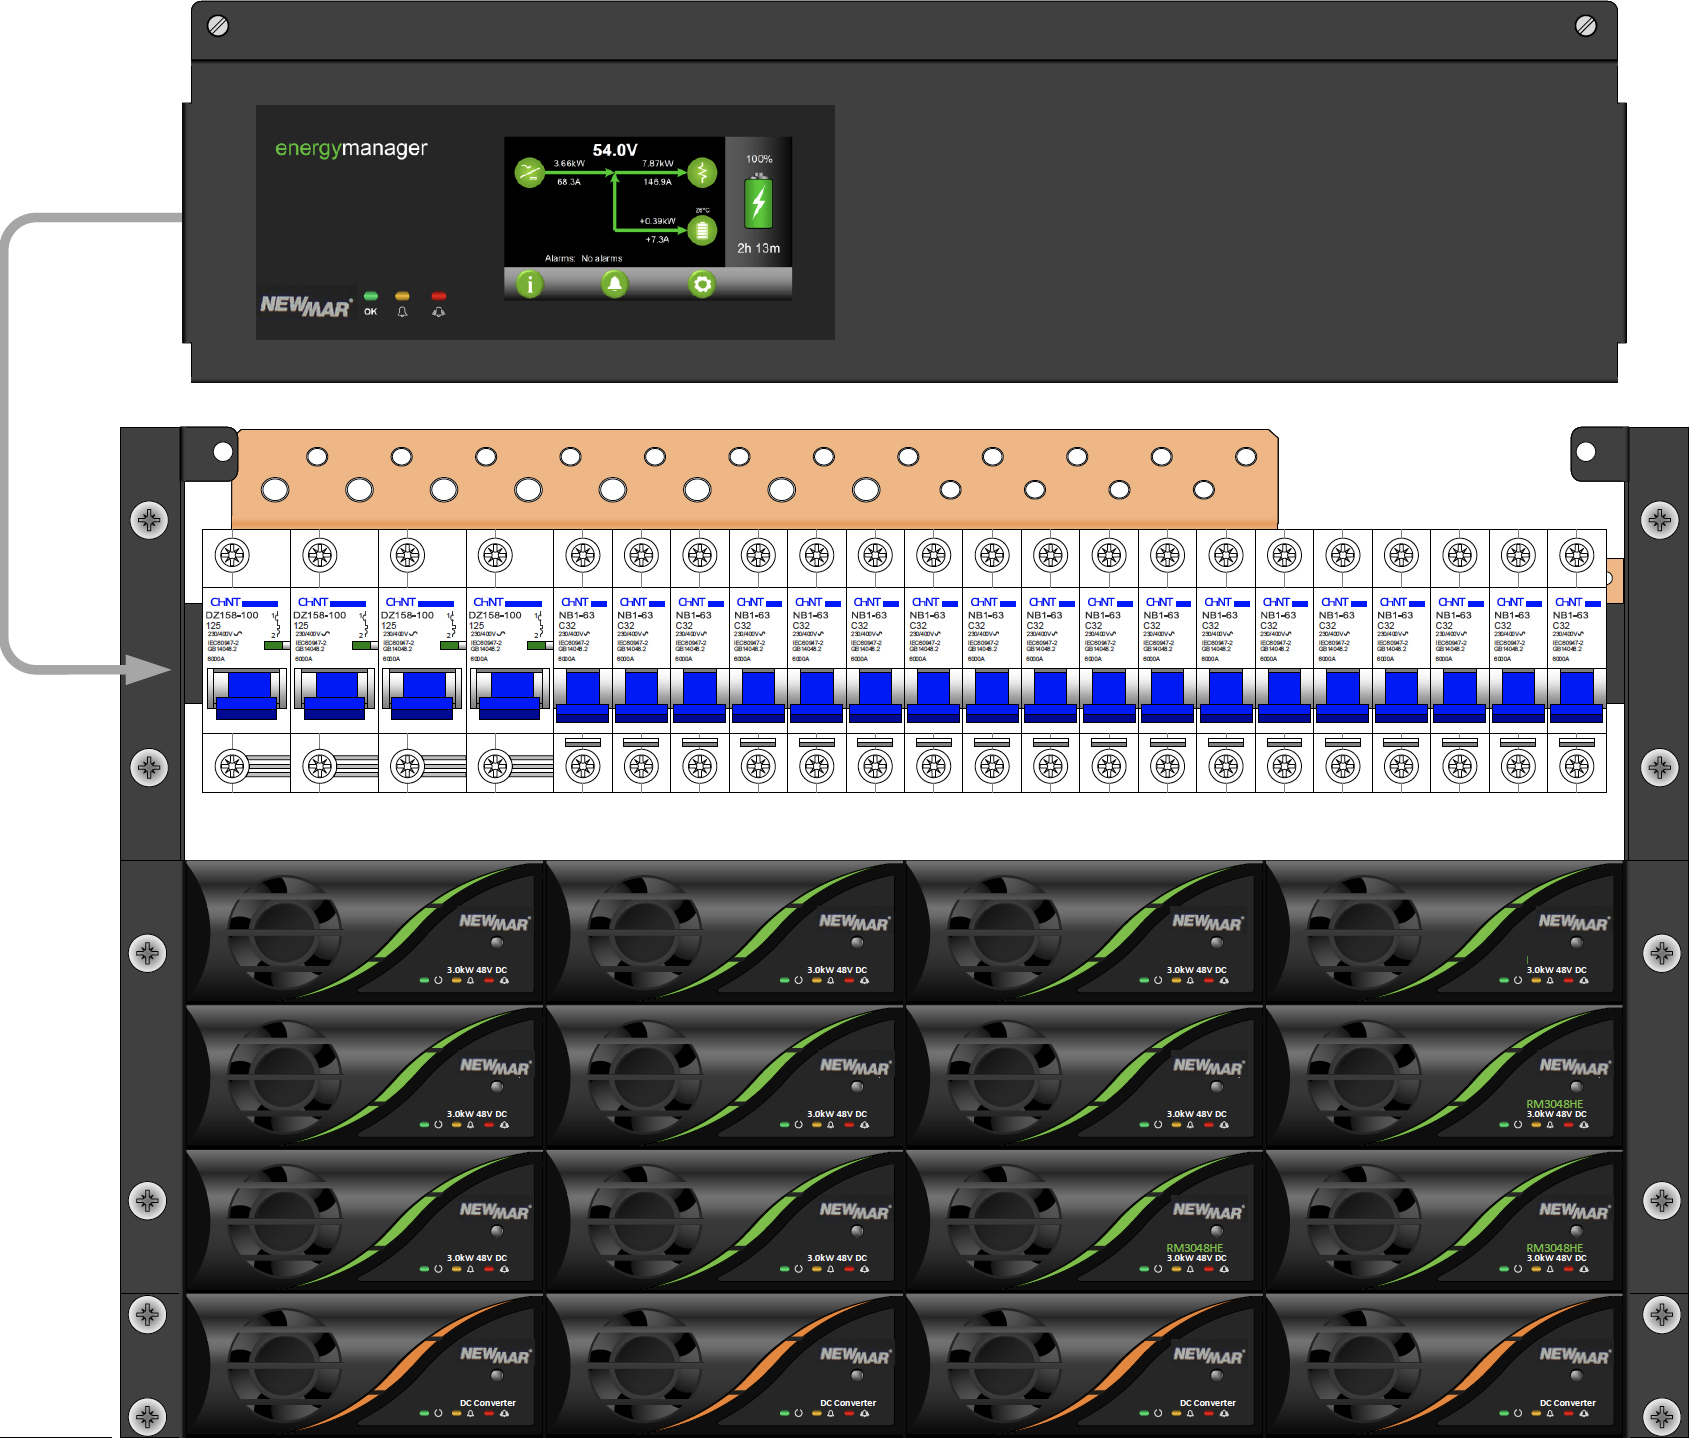Toggle the third DZ158-100 breaker from the left
Screen dimensions: 1690x1439
click(422, 695)
